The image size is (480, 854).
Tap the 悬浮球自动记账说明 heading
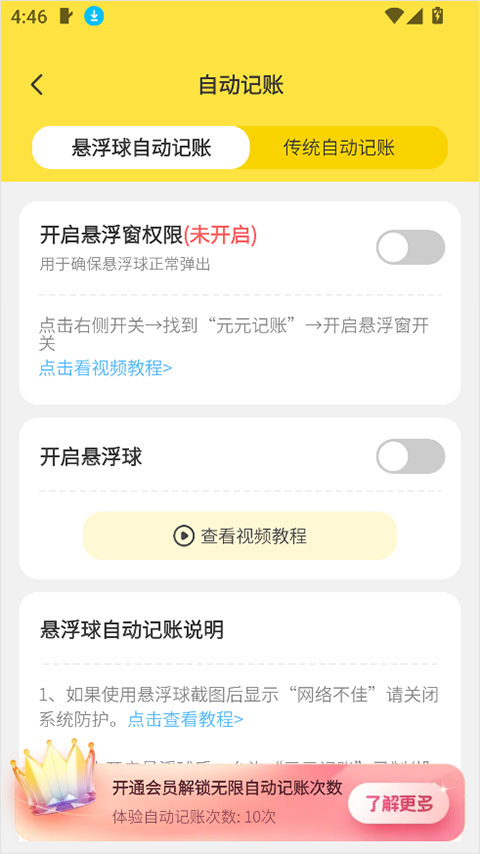pos(131,630)
